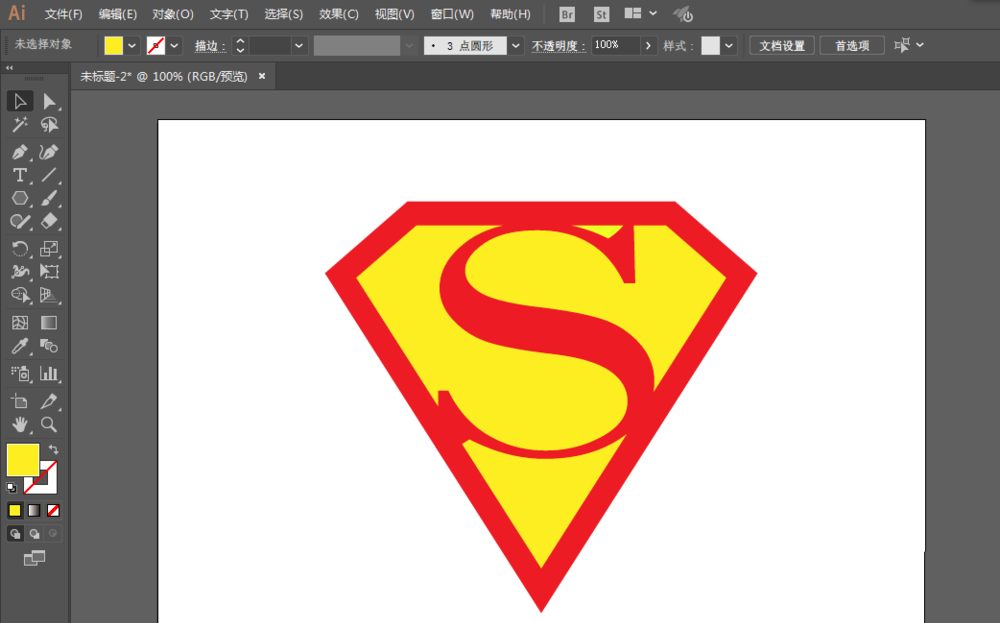This screenshot has width=1000, height=623.
Task: Enable Draw Normal mode
Action: point(15,534)
